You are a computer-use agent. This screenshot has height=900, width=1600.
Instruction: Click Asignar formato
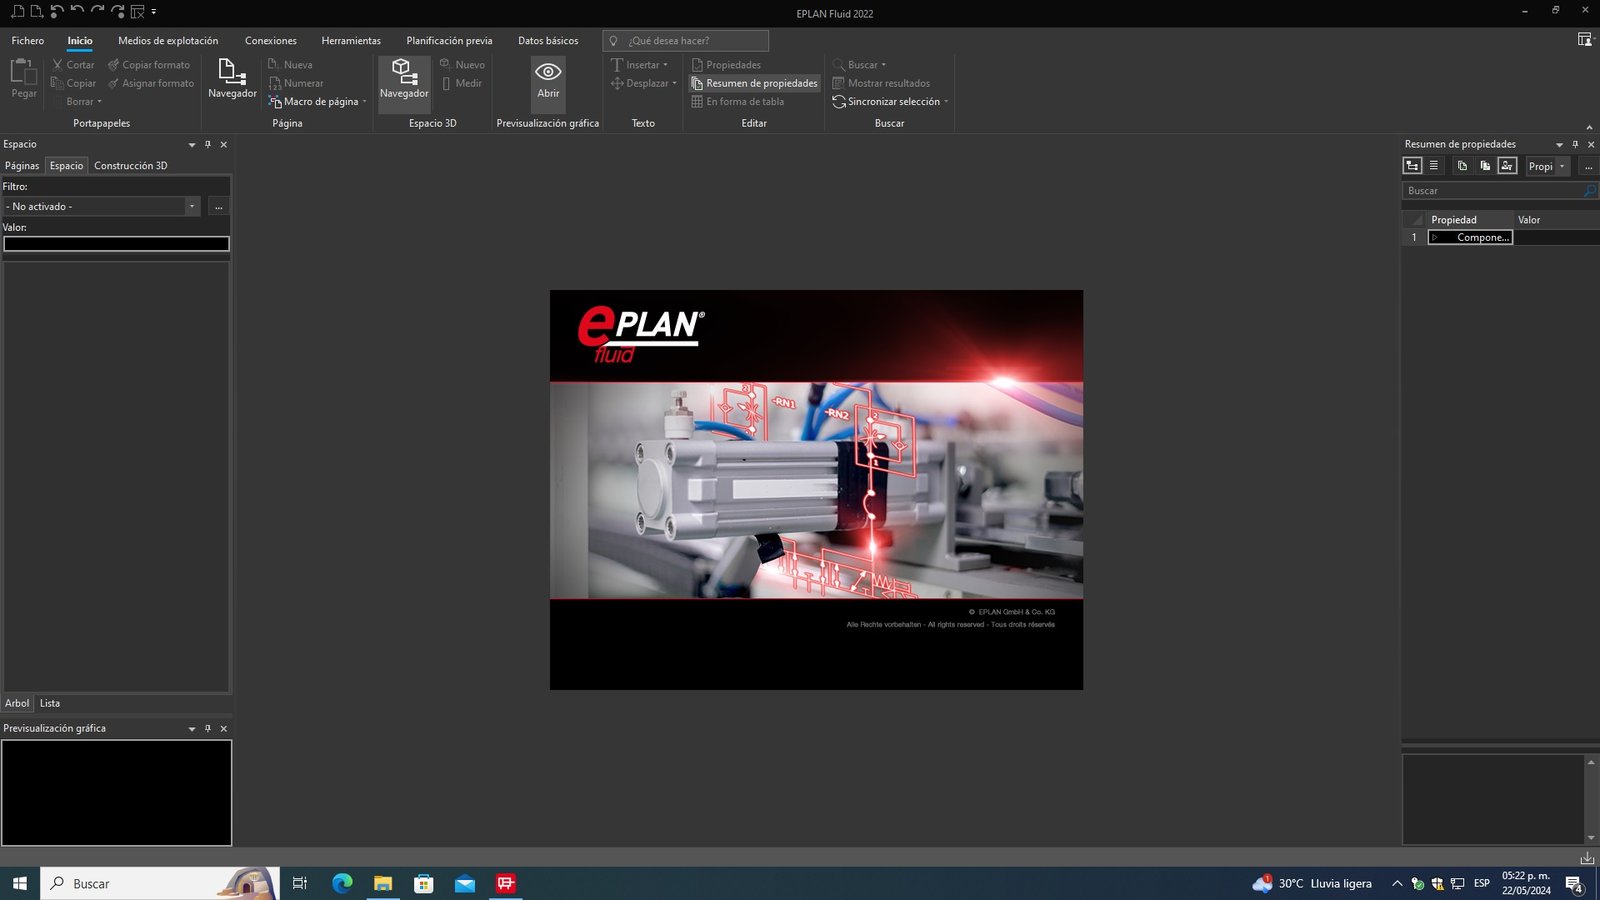(151, 83)
